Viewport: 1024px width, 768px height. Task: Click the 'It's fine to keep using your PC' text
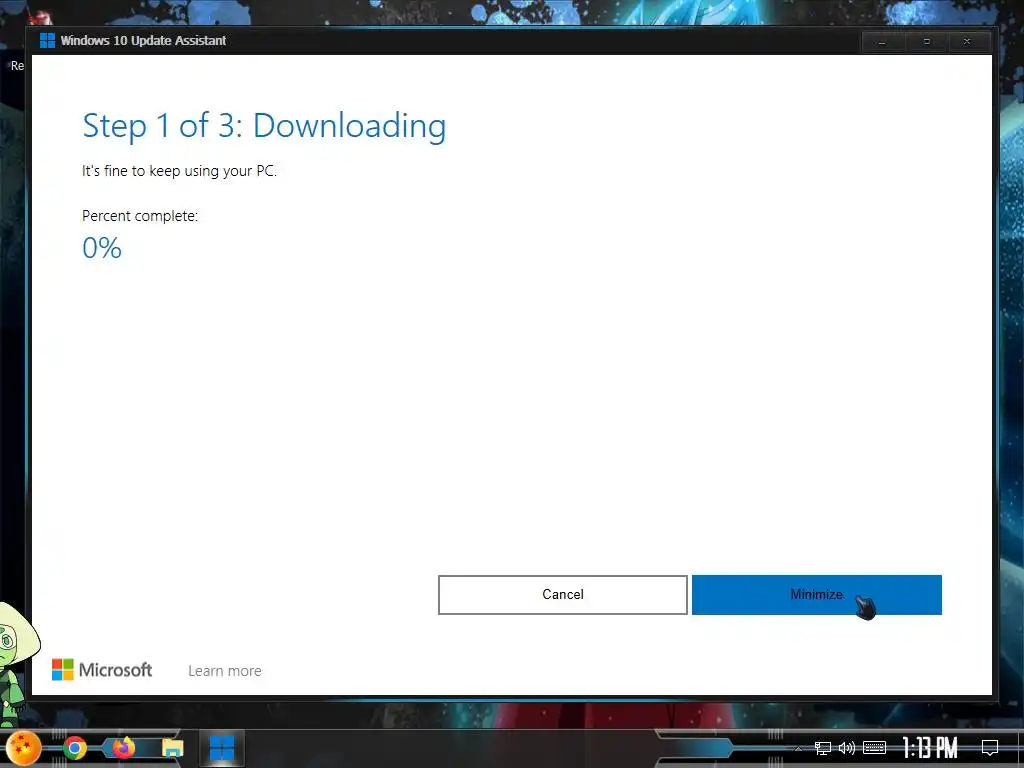180,171
